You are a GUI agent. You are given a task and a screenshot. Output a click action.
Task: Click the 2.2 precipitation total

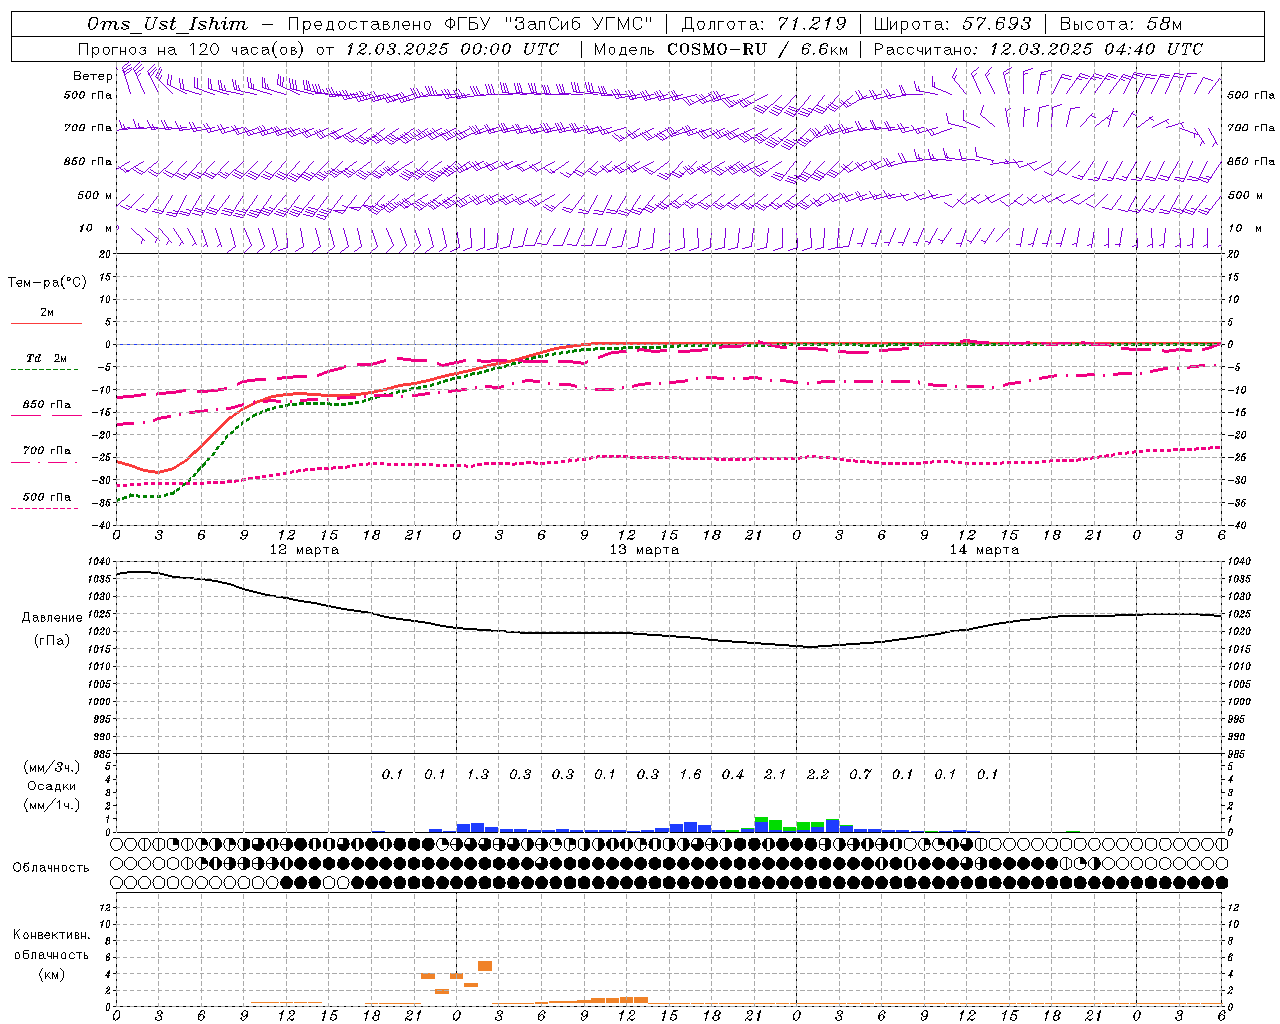(818, 774)
